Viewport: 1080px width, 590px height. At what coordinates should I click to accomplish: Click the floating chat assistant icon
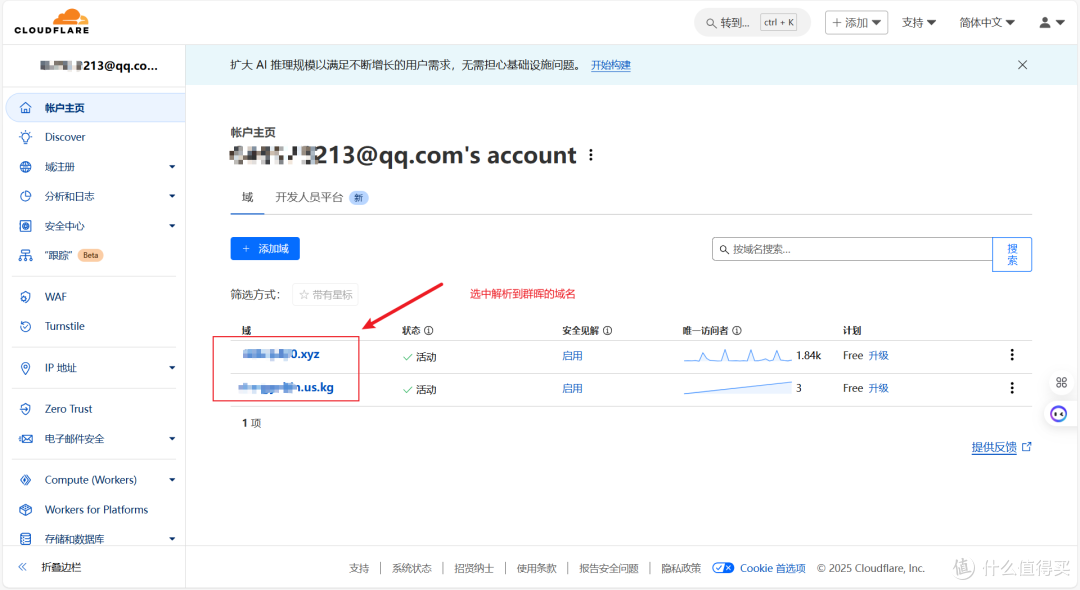tap(1059, 414)
